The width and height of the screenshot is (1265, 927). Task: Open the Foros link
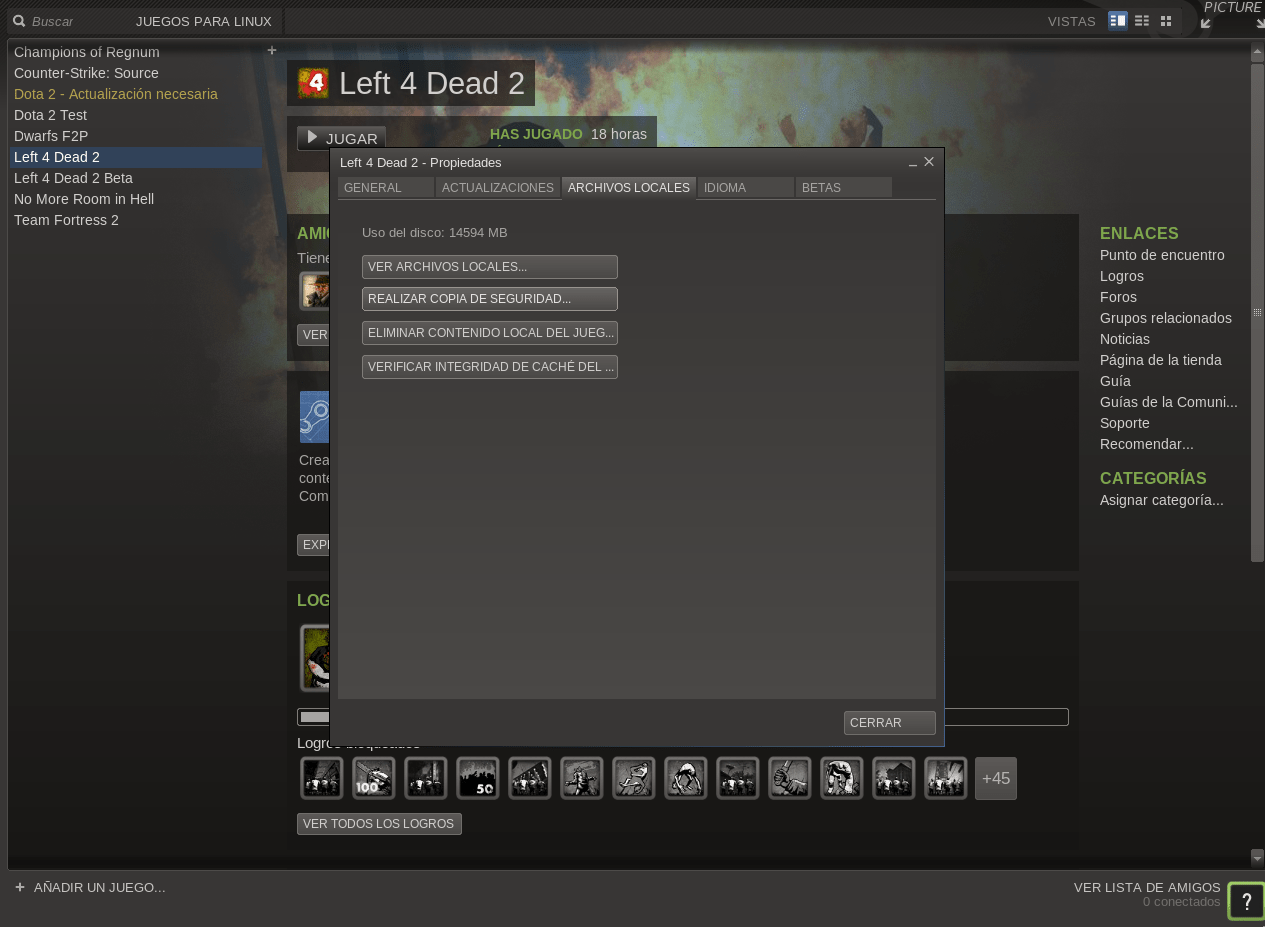click(x=1118, y=297)
